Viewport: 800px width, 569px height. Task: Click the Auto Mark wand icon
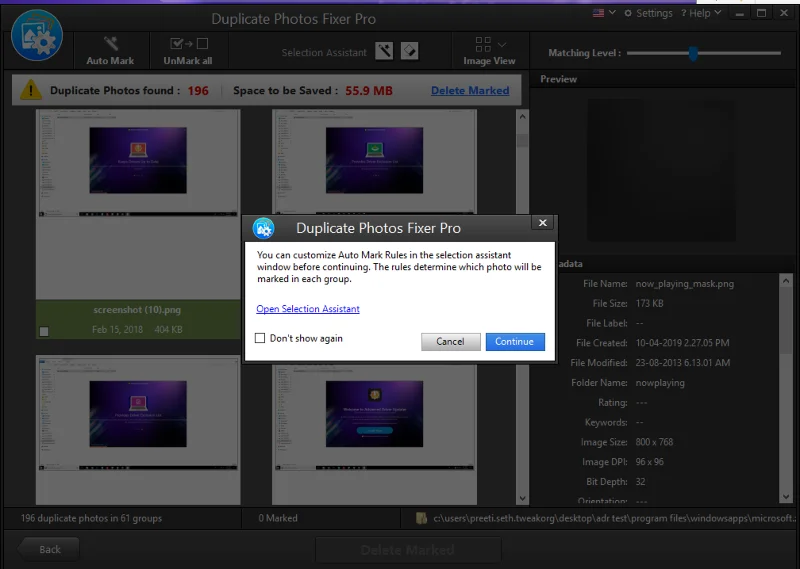click(111, 43)
